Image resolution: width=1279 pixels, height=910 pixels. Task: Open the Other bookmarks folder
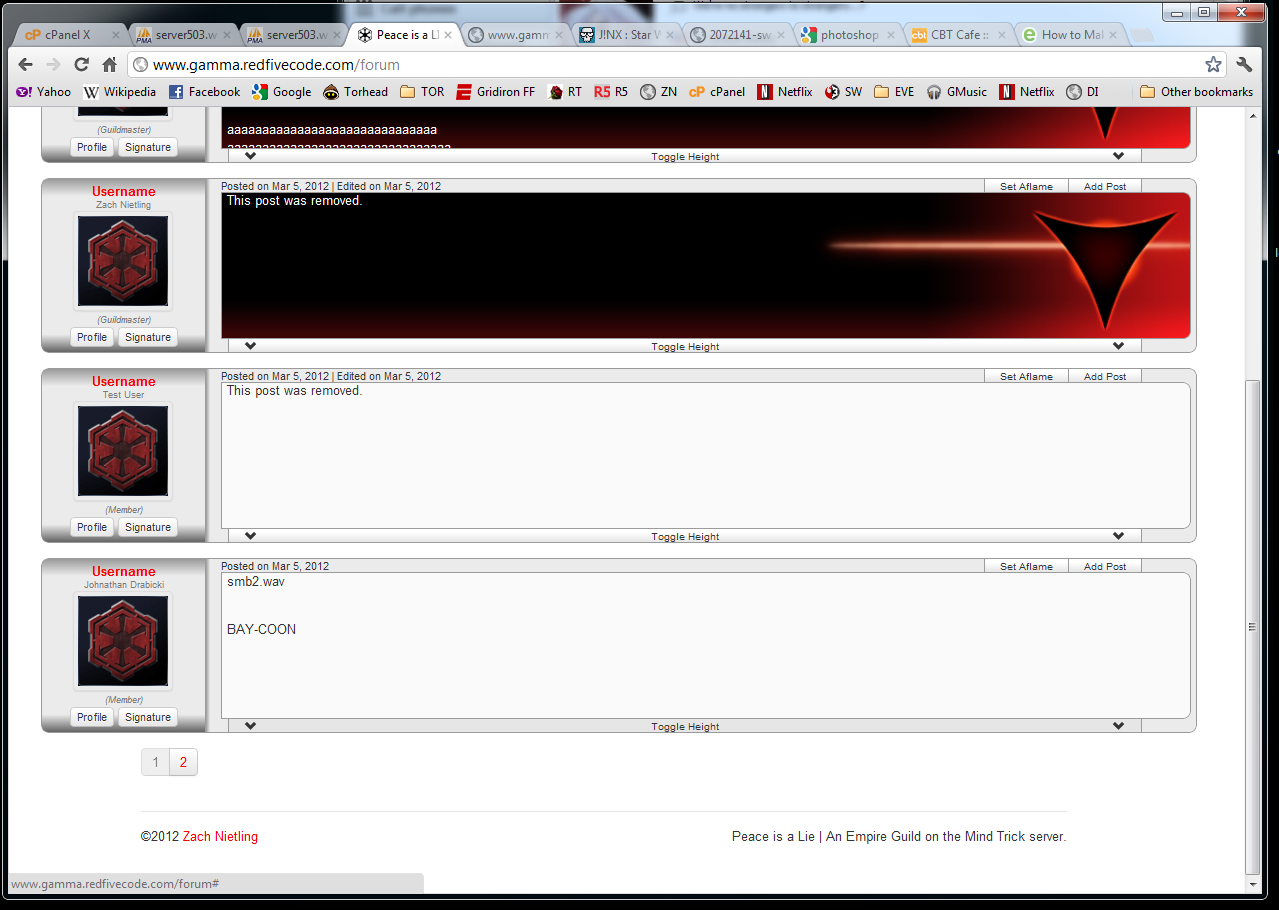coord(1196,92)
